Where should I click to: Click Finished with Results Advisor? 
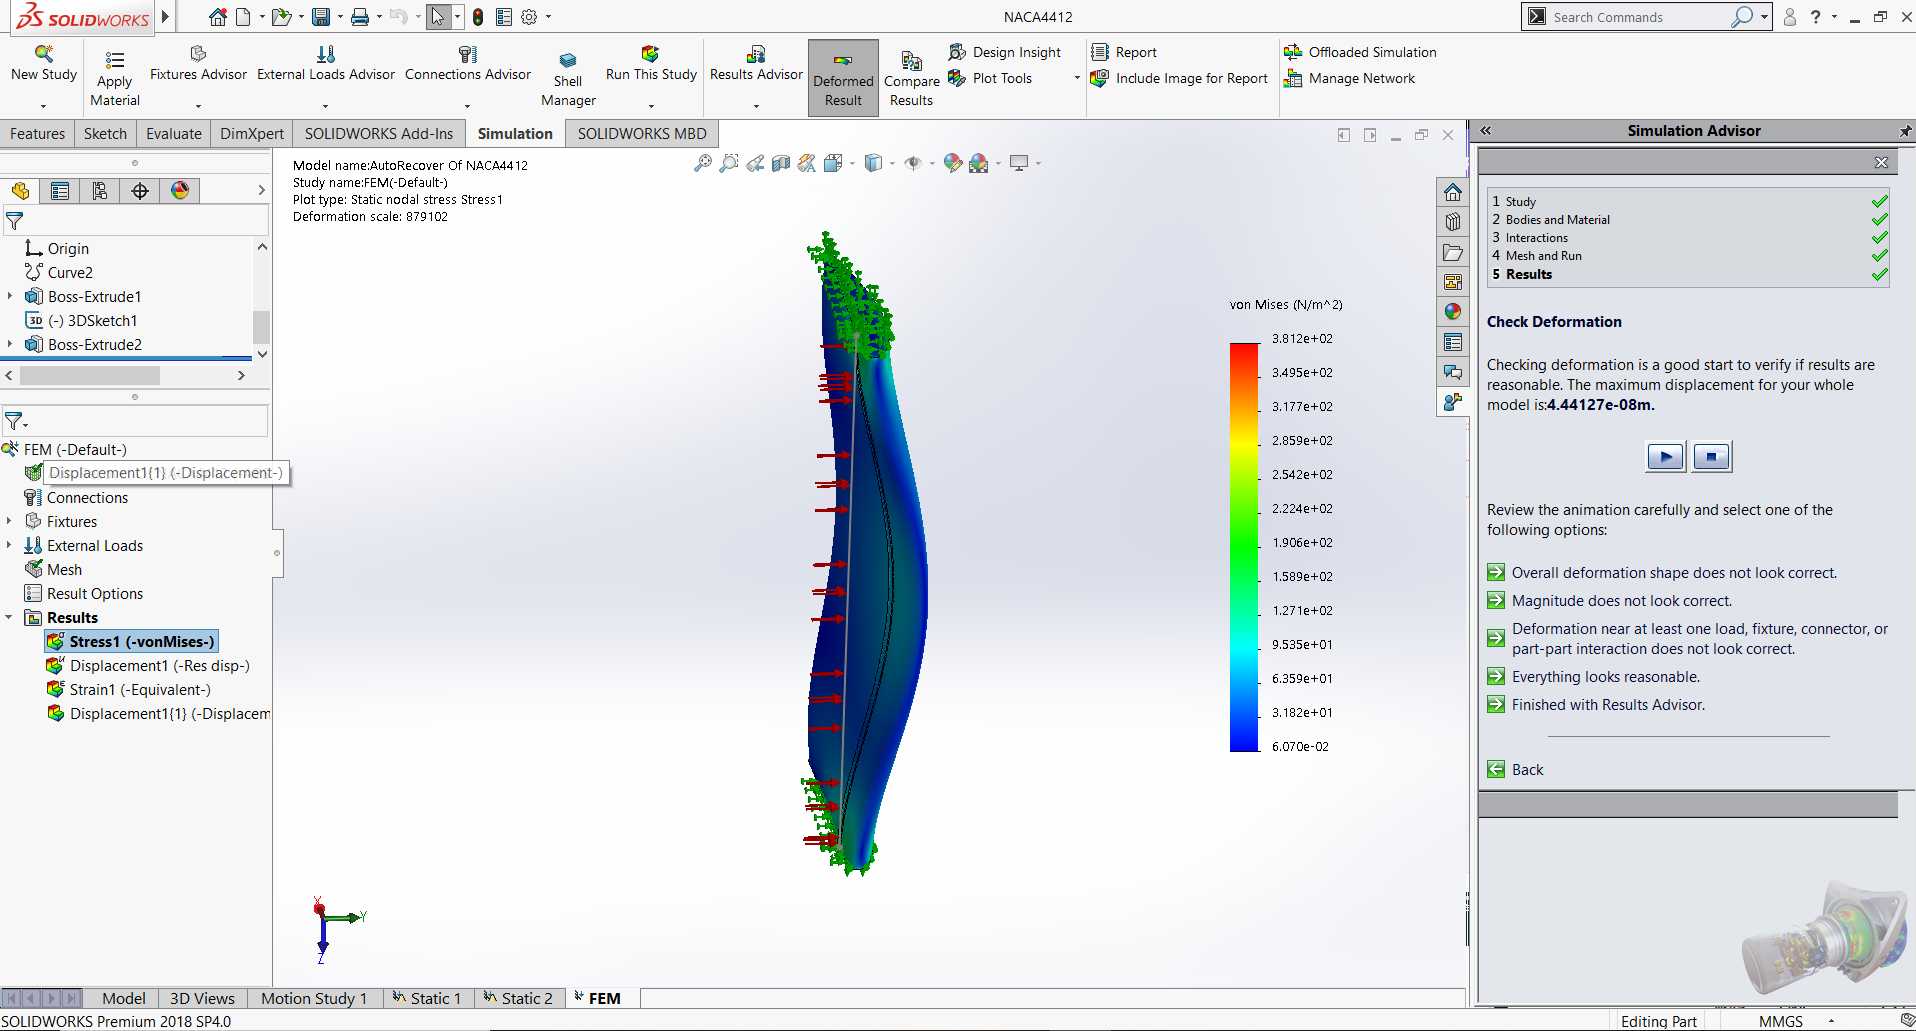[x=1597, y=705]
